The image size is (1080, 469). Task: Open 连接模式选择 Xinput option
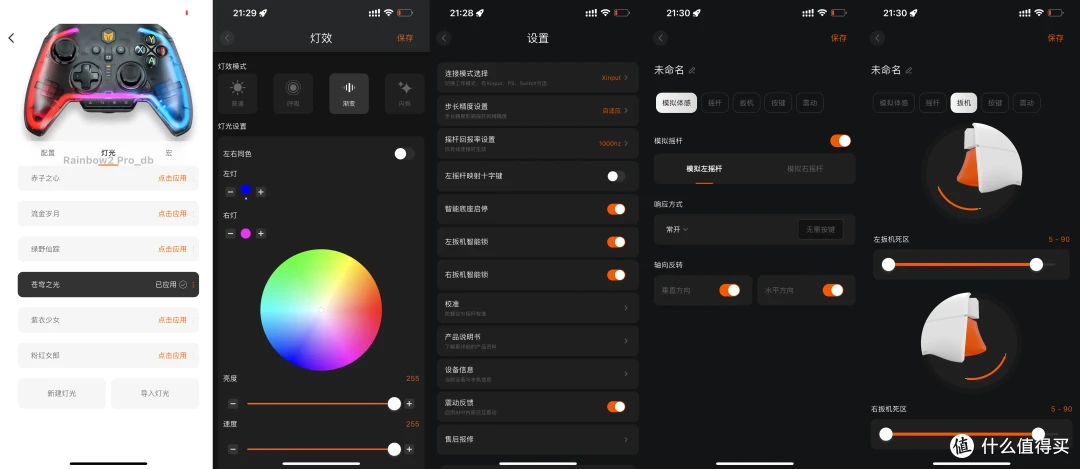[x=538, y=77]
